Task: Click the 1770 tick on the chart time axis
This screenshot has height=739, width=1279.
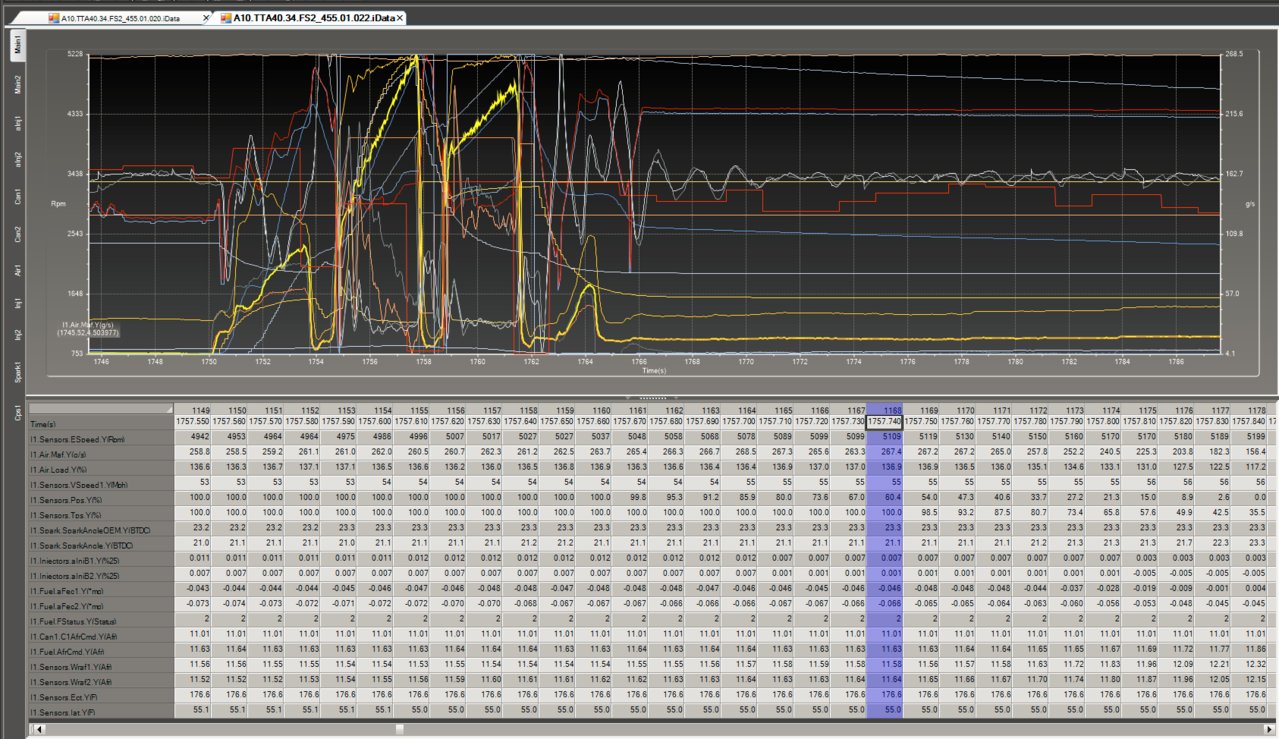Action: [746, 361]
